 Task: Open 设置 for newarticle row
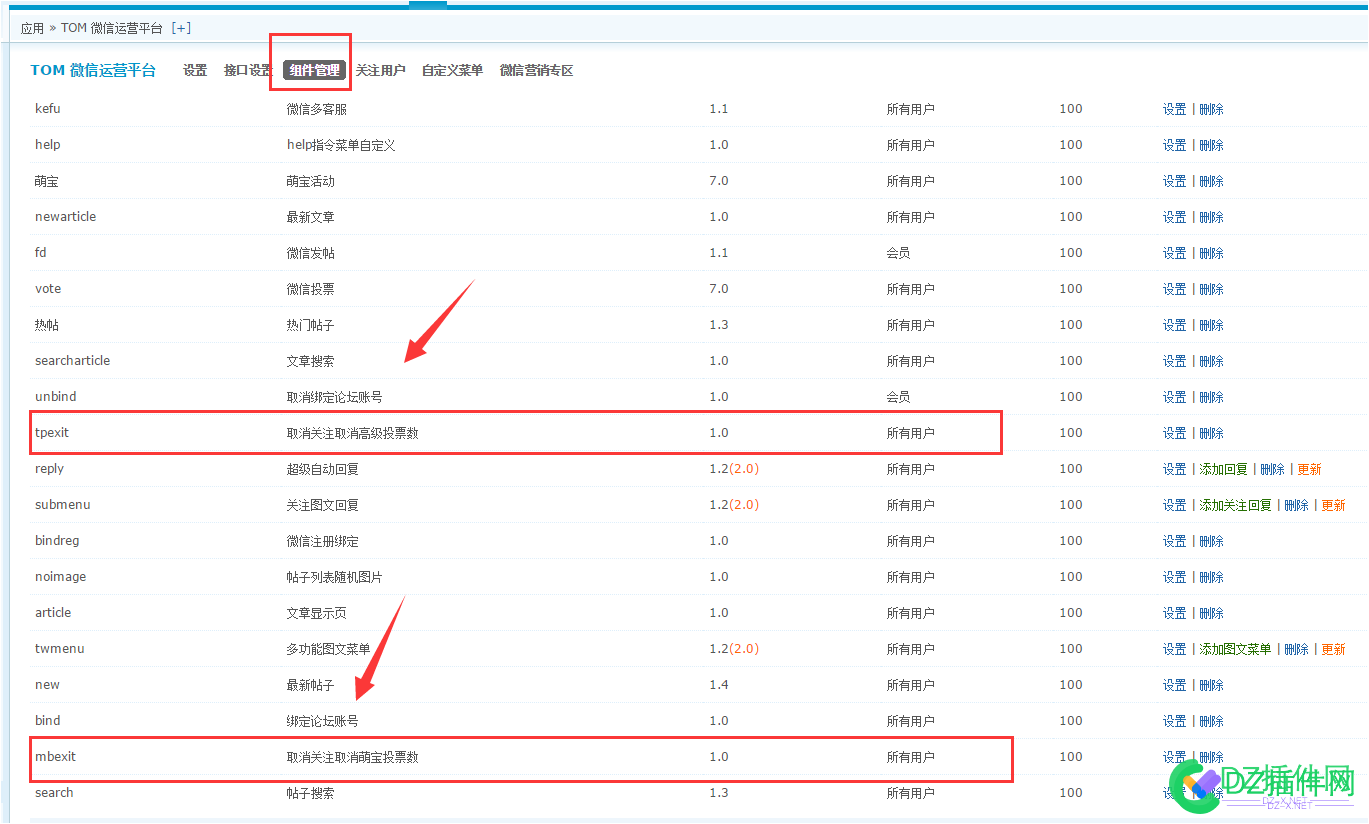(1174, 217)
